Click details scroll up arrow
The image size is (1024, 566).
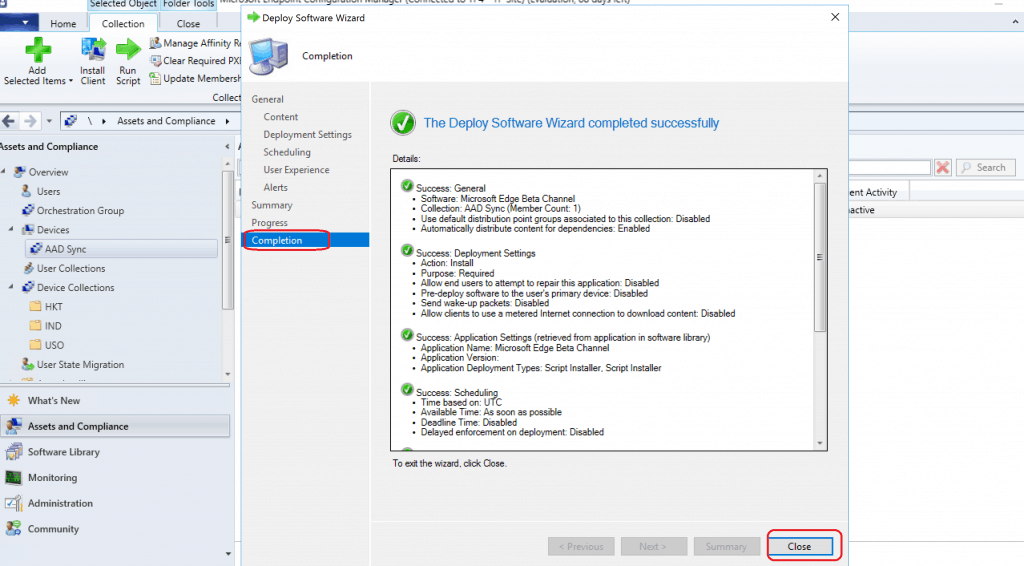tap(820, 176)
